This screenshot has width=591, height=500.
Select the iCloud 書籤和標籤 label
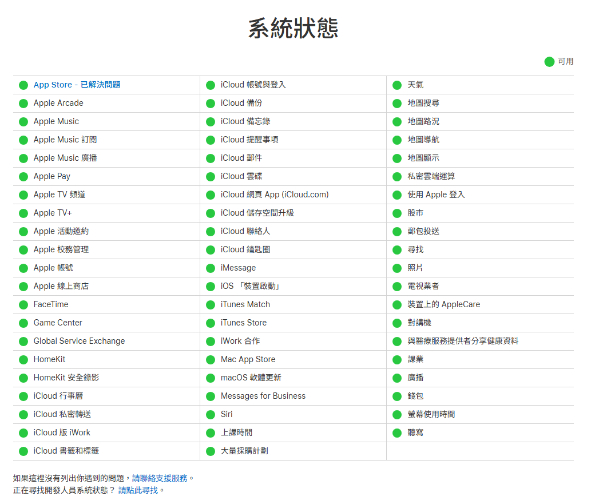point(66,451)
